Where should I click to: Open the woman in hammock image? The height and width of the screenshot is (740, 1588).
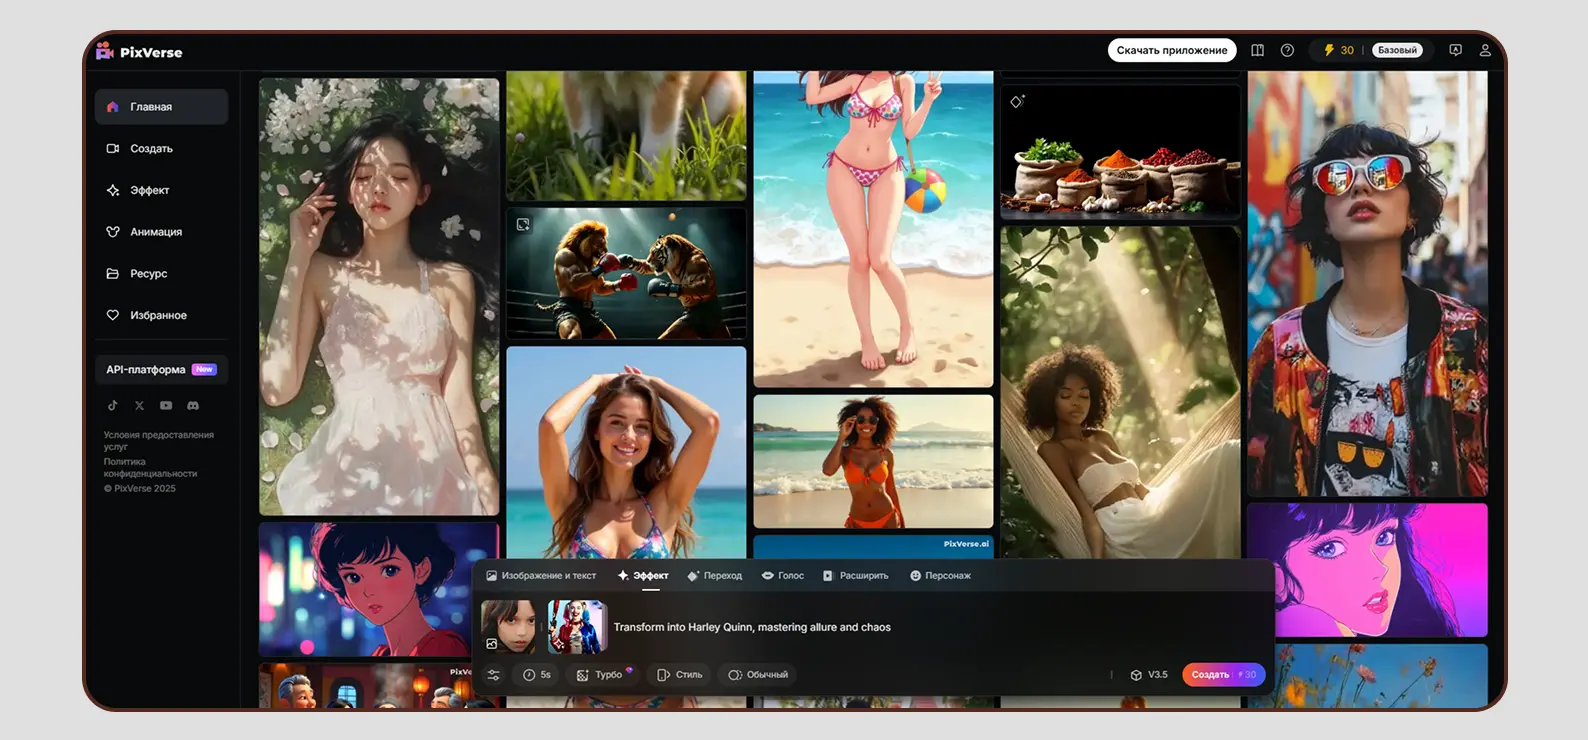(x=1120, y=392)
